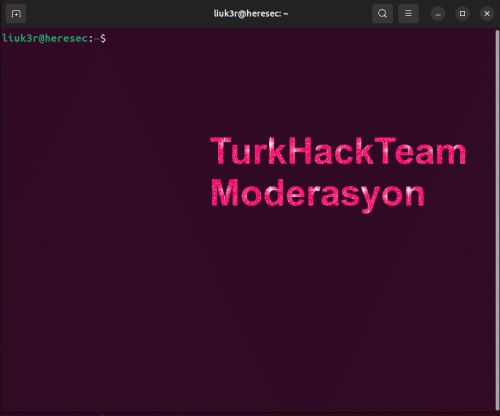500x416 pixels.
Task: Click the window title liuk3r@heresec: ~
Action: point(251,14)
